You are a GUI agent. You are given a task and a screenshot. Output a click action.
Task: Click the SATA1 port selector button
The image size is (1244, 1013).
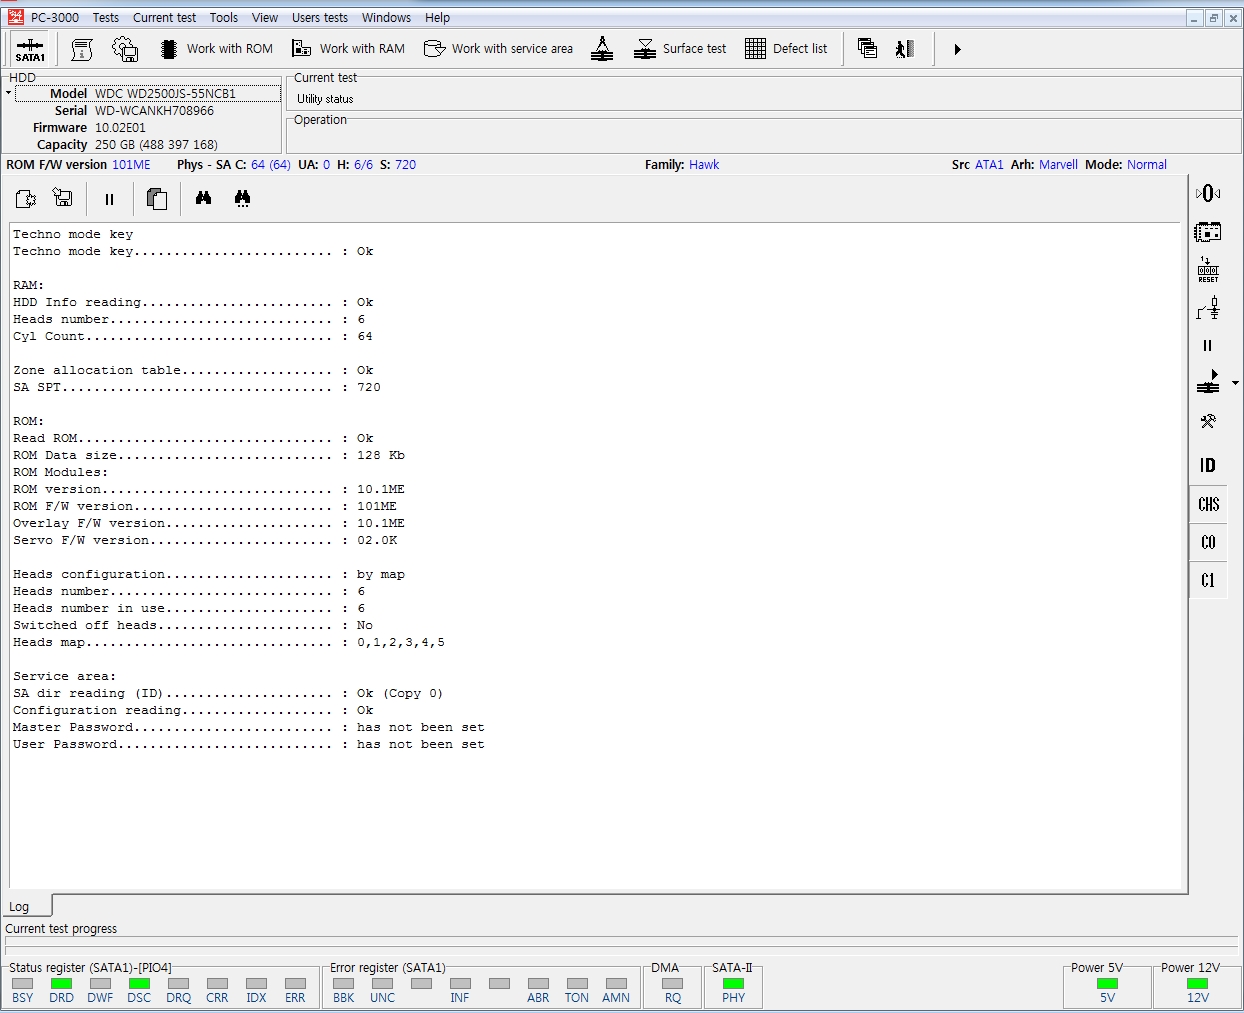tap(30, 48)
